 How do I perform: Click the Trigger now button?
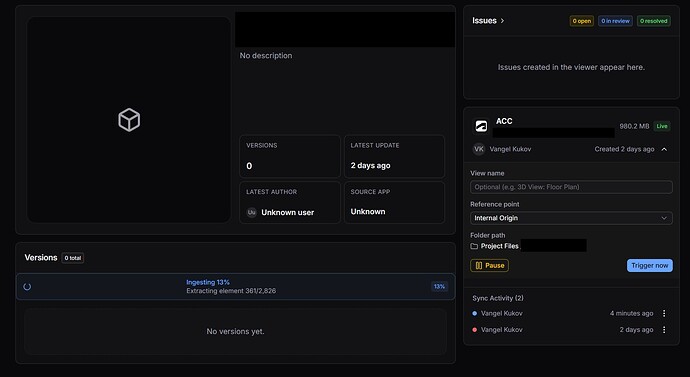click(650, 265)
